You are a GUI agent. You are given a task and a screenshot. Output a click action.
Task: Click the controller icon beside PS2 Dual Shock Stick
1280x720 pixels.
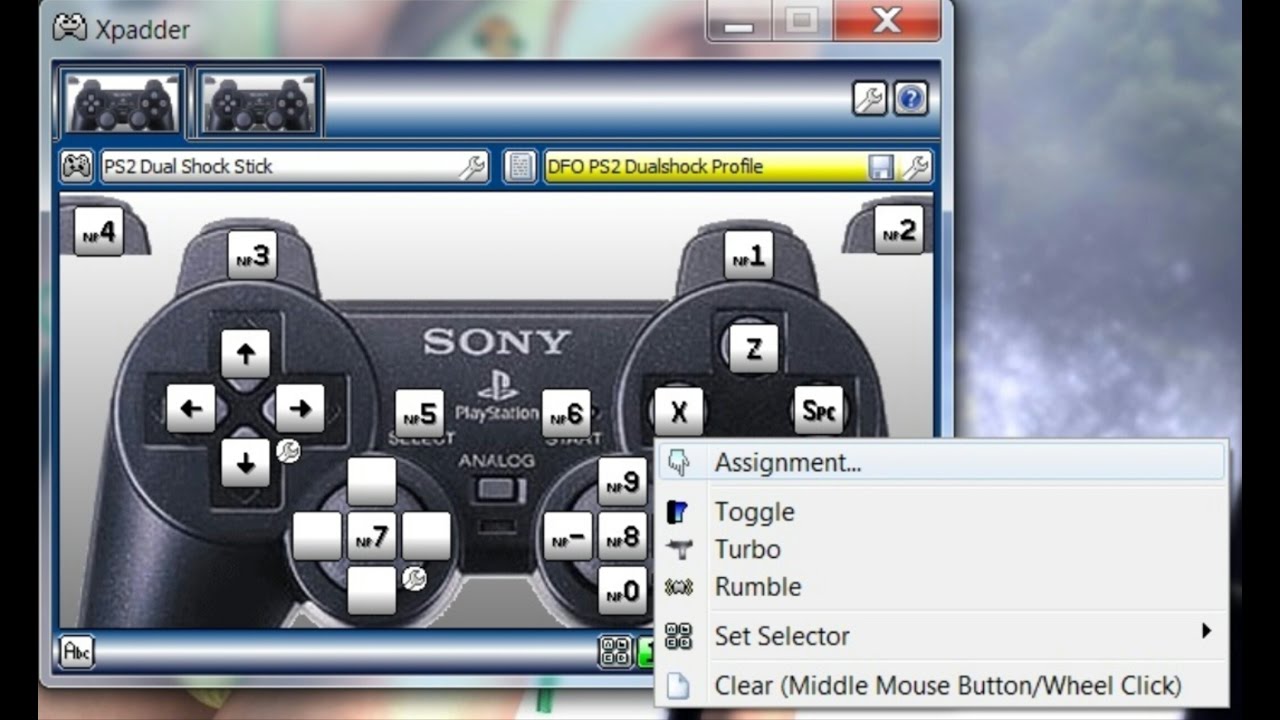77,166
